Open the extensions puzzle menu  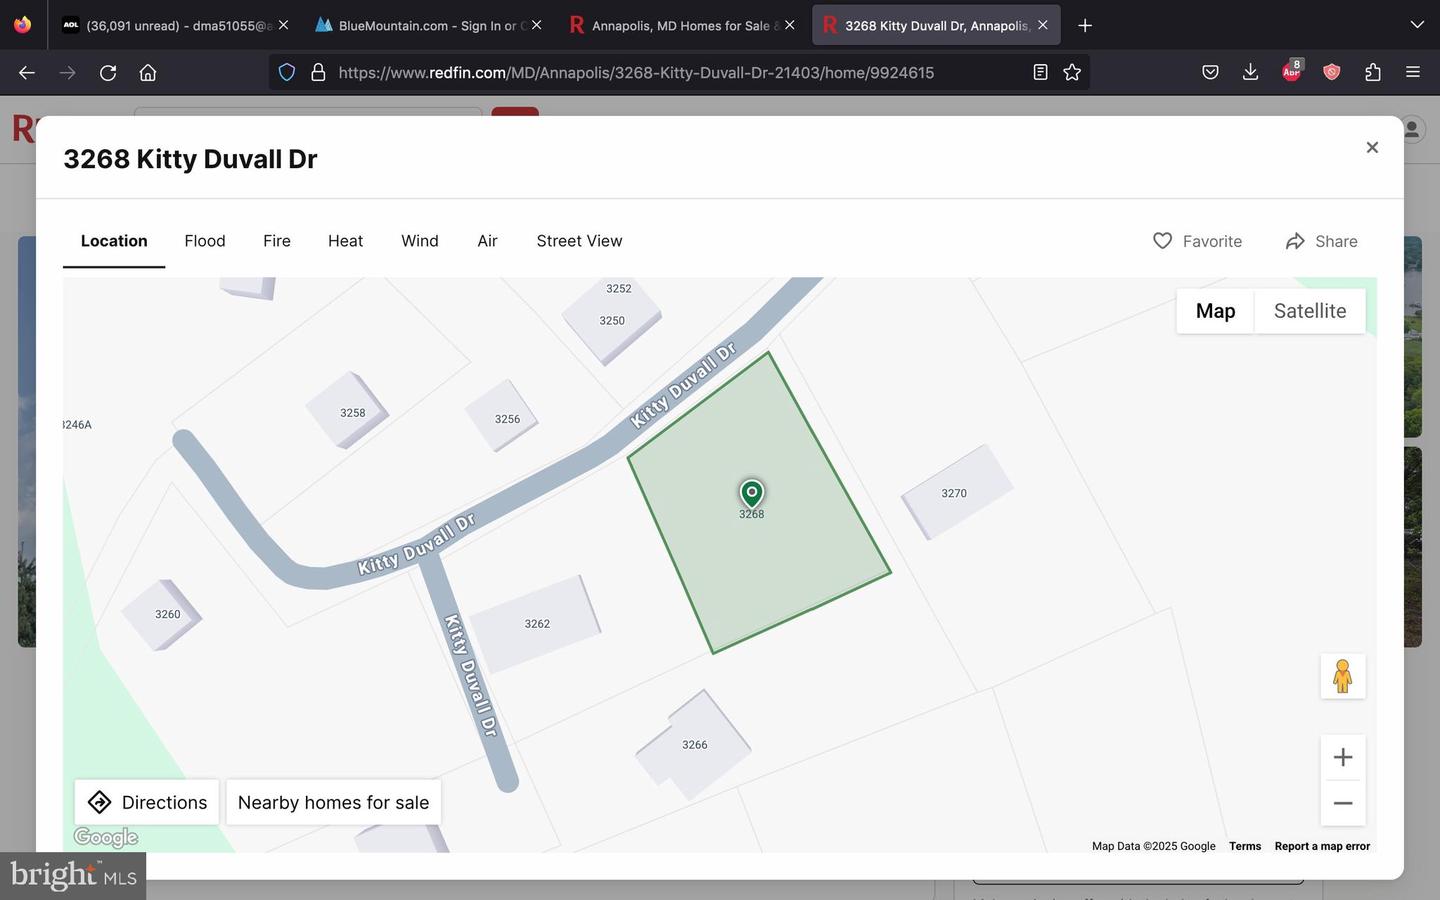1372,72
